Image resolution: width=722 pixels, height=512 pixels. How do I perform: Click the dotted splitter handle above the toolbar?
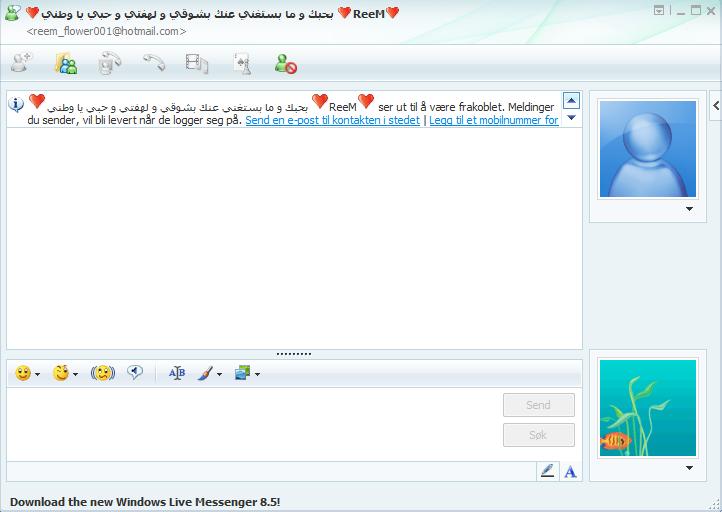[x=294, y=354]
